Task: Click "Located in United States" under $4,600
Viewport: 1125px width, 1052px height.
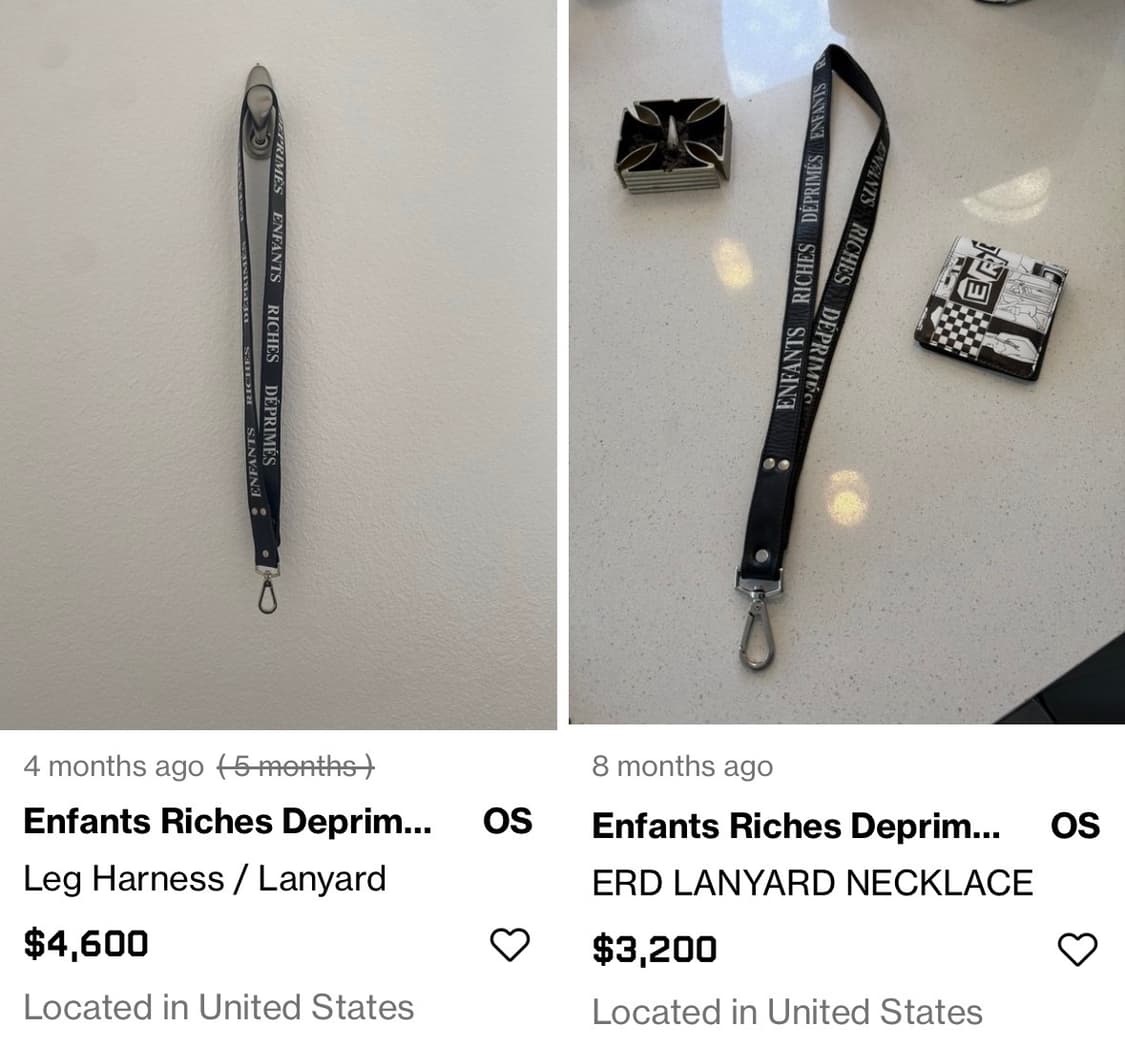Action: click(218, 1007)
